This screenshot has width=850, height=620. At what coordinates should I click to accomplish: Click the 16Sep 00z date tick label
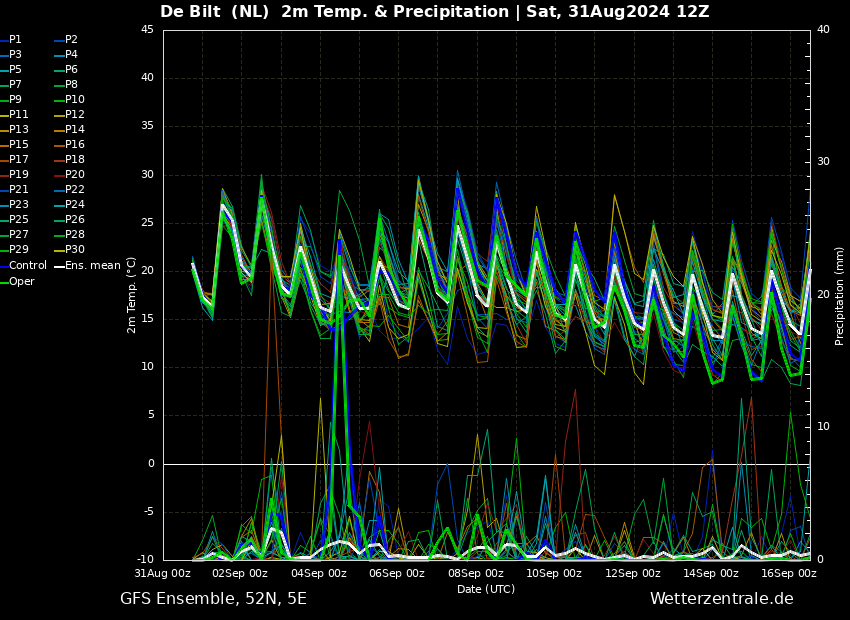click(x=790, y=573)
